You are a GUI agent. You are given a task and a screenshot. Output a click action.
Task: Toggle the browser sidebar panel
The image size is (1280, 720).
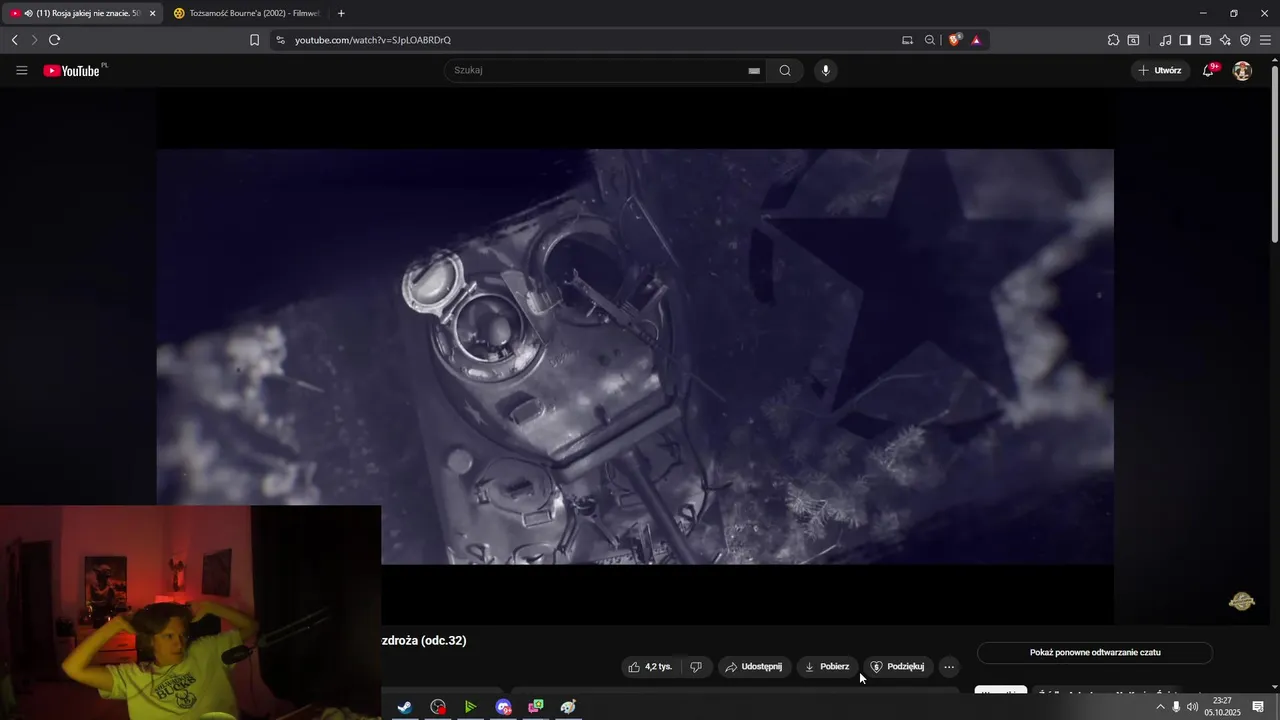pos(1185,40)
